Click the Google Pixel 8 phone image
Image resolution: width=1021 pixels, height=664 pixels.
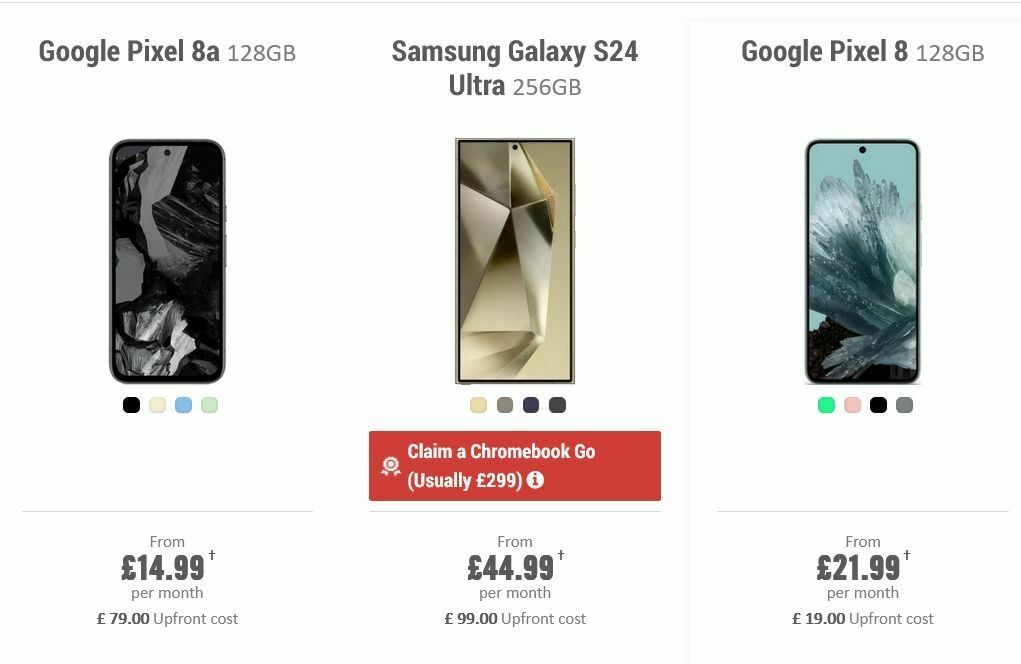tap(861, 260)
